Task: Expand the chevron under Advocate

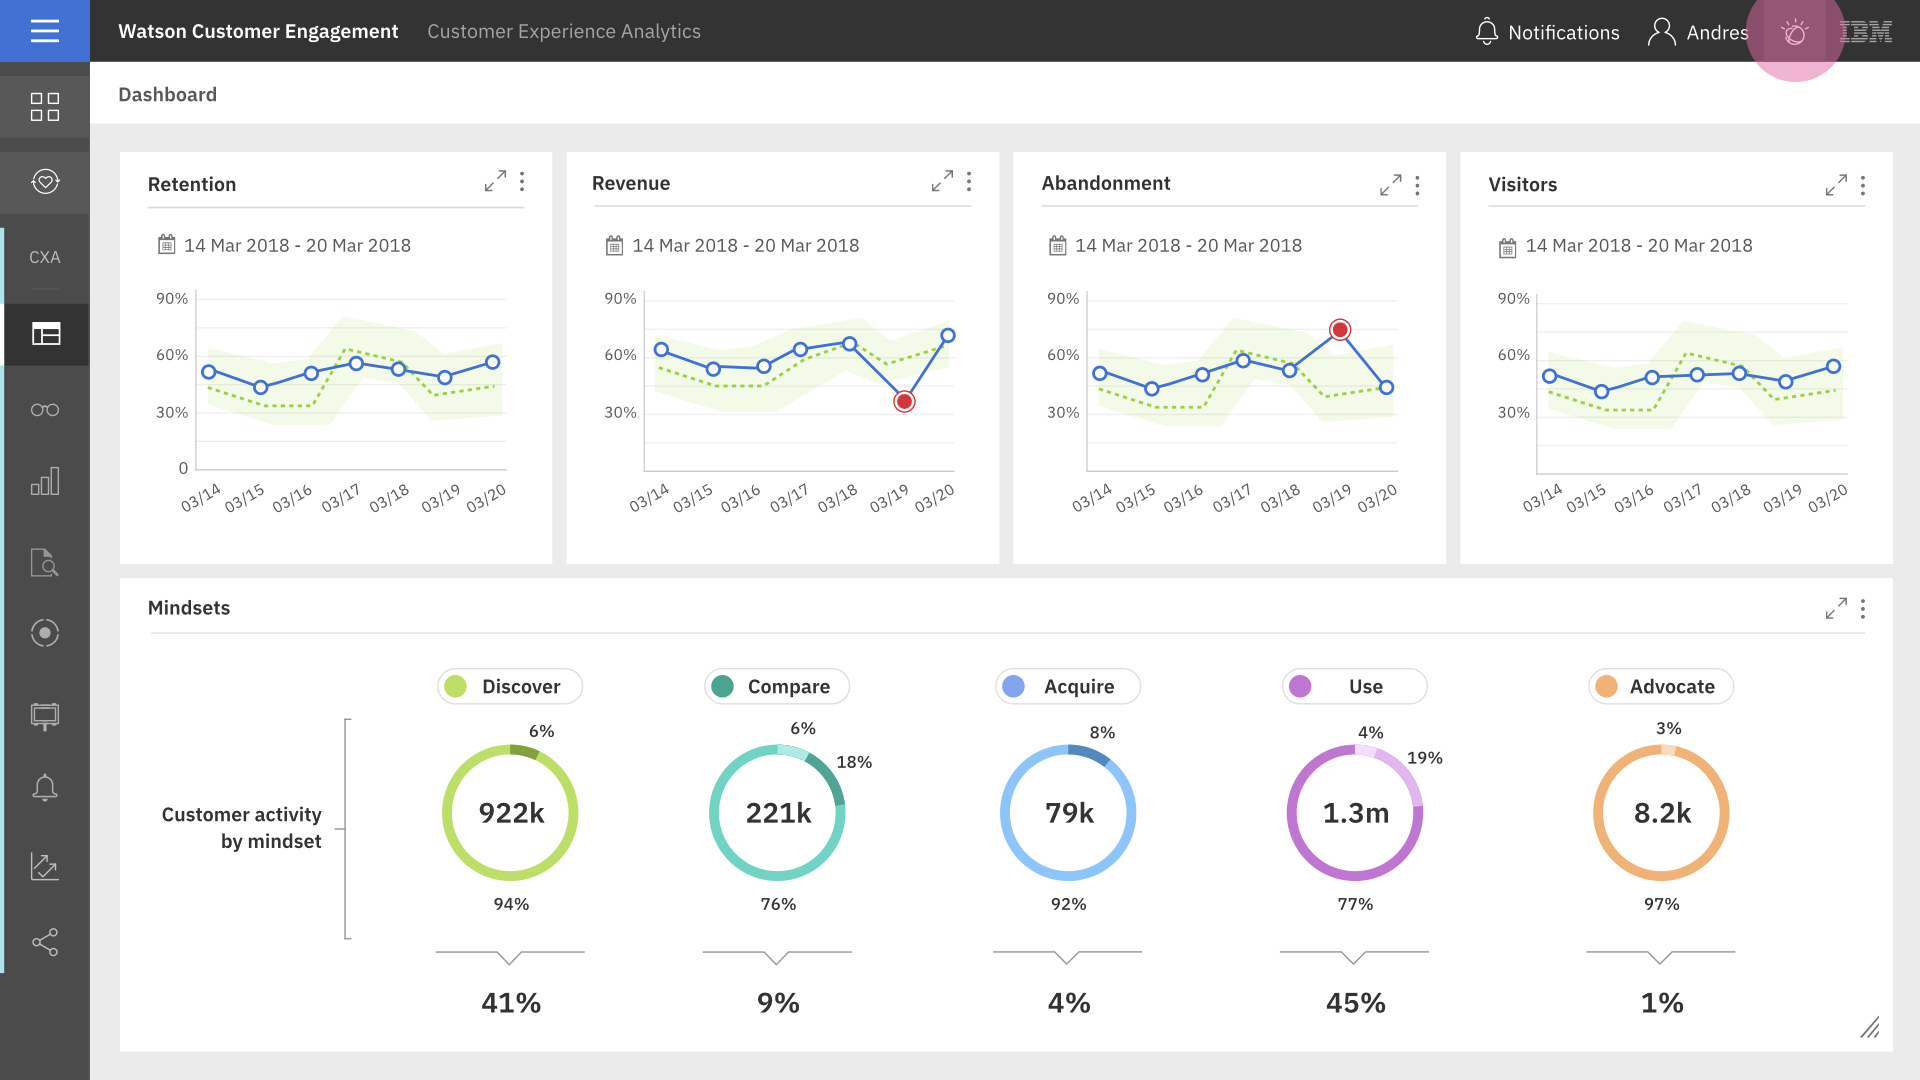Action: click(x=1660, y=957)
